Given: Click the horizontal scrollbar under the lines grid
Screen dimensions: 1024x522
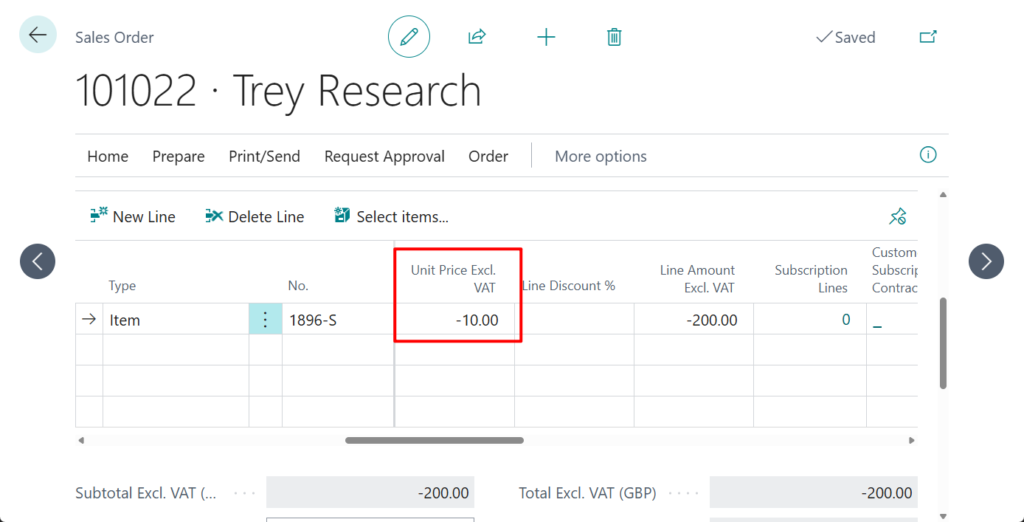Looking at the screenshot, I should tap(434, 440).
